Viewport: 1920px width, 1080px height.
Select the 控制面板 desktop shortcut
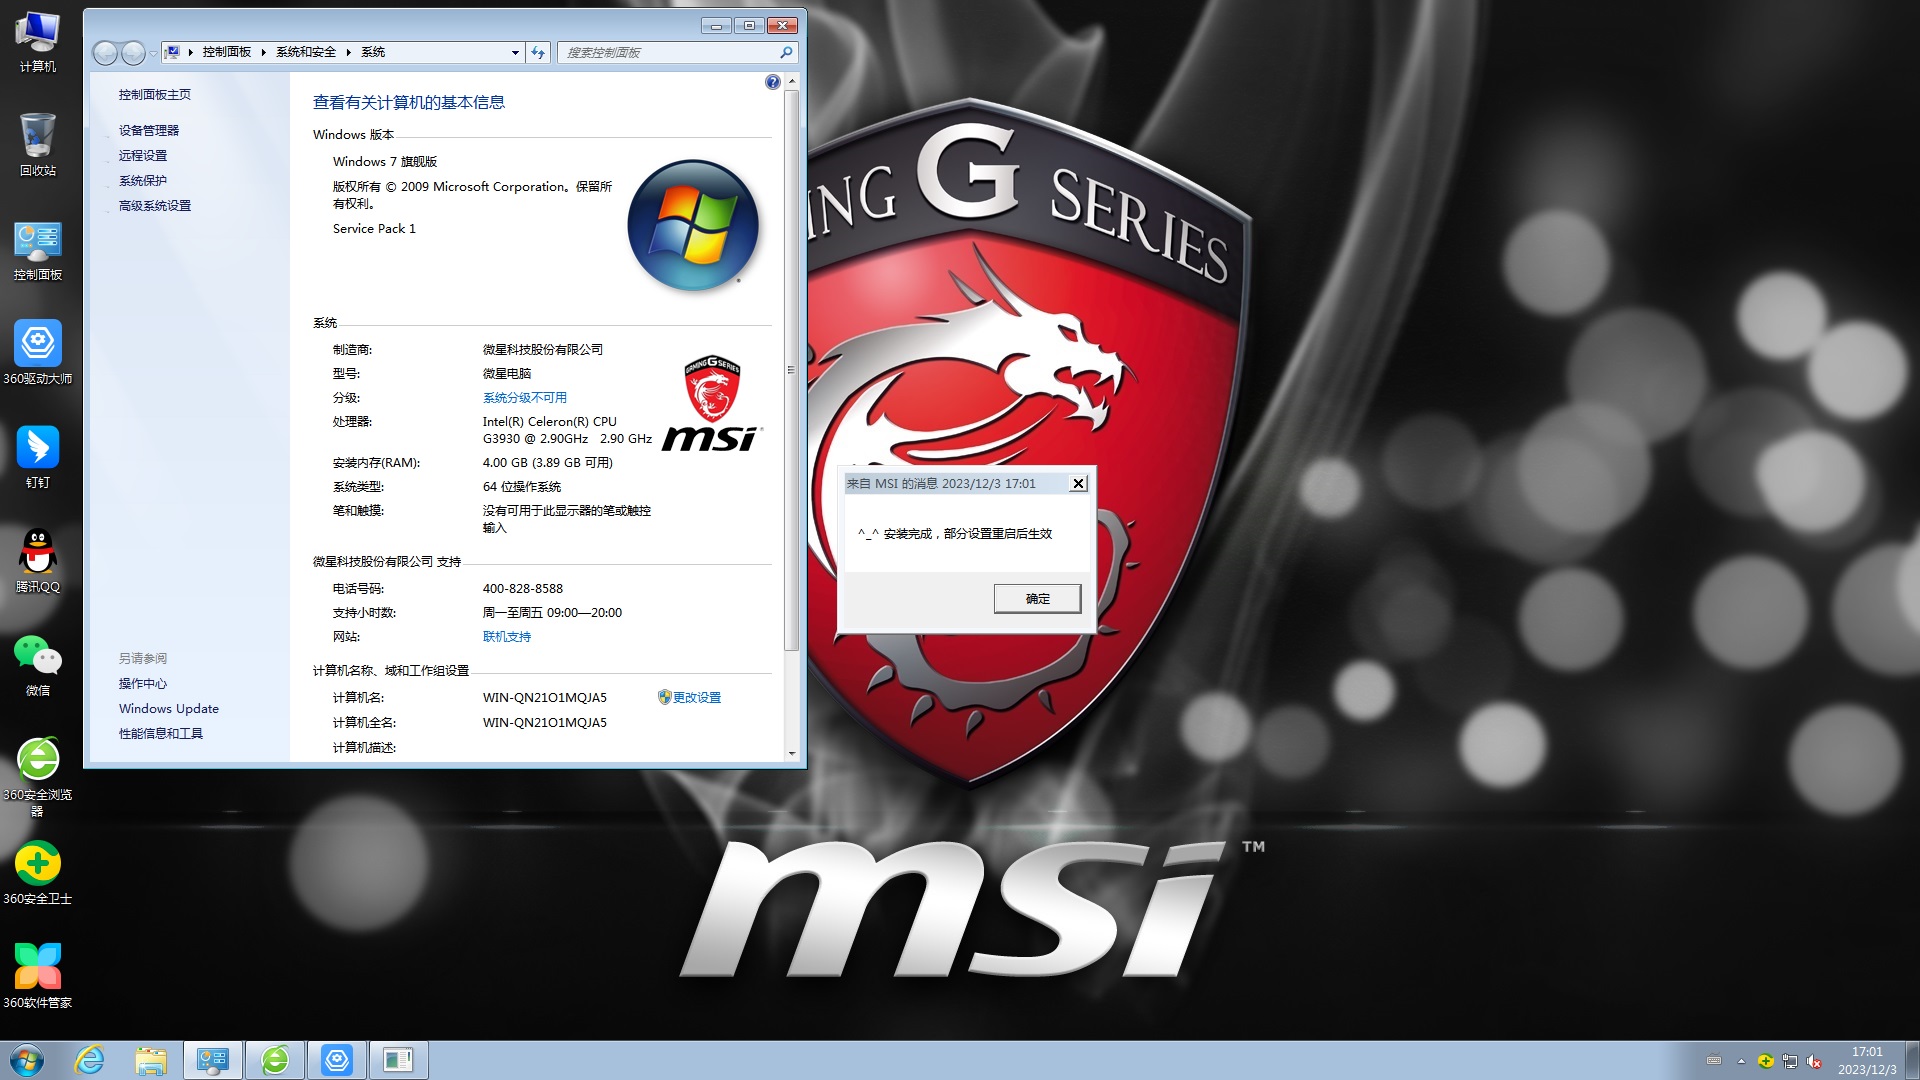coord(38,250)
